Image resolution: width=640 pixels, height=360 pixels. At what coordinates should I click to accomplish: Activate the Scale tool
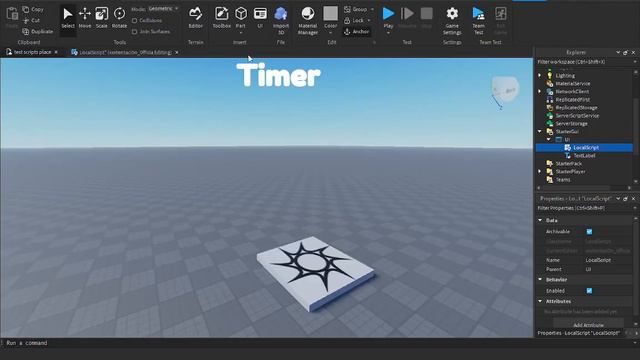[102, 18]
